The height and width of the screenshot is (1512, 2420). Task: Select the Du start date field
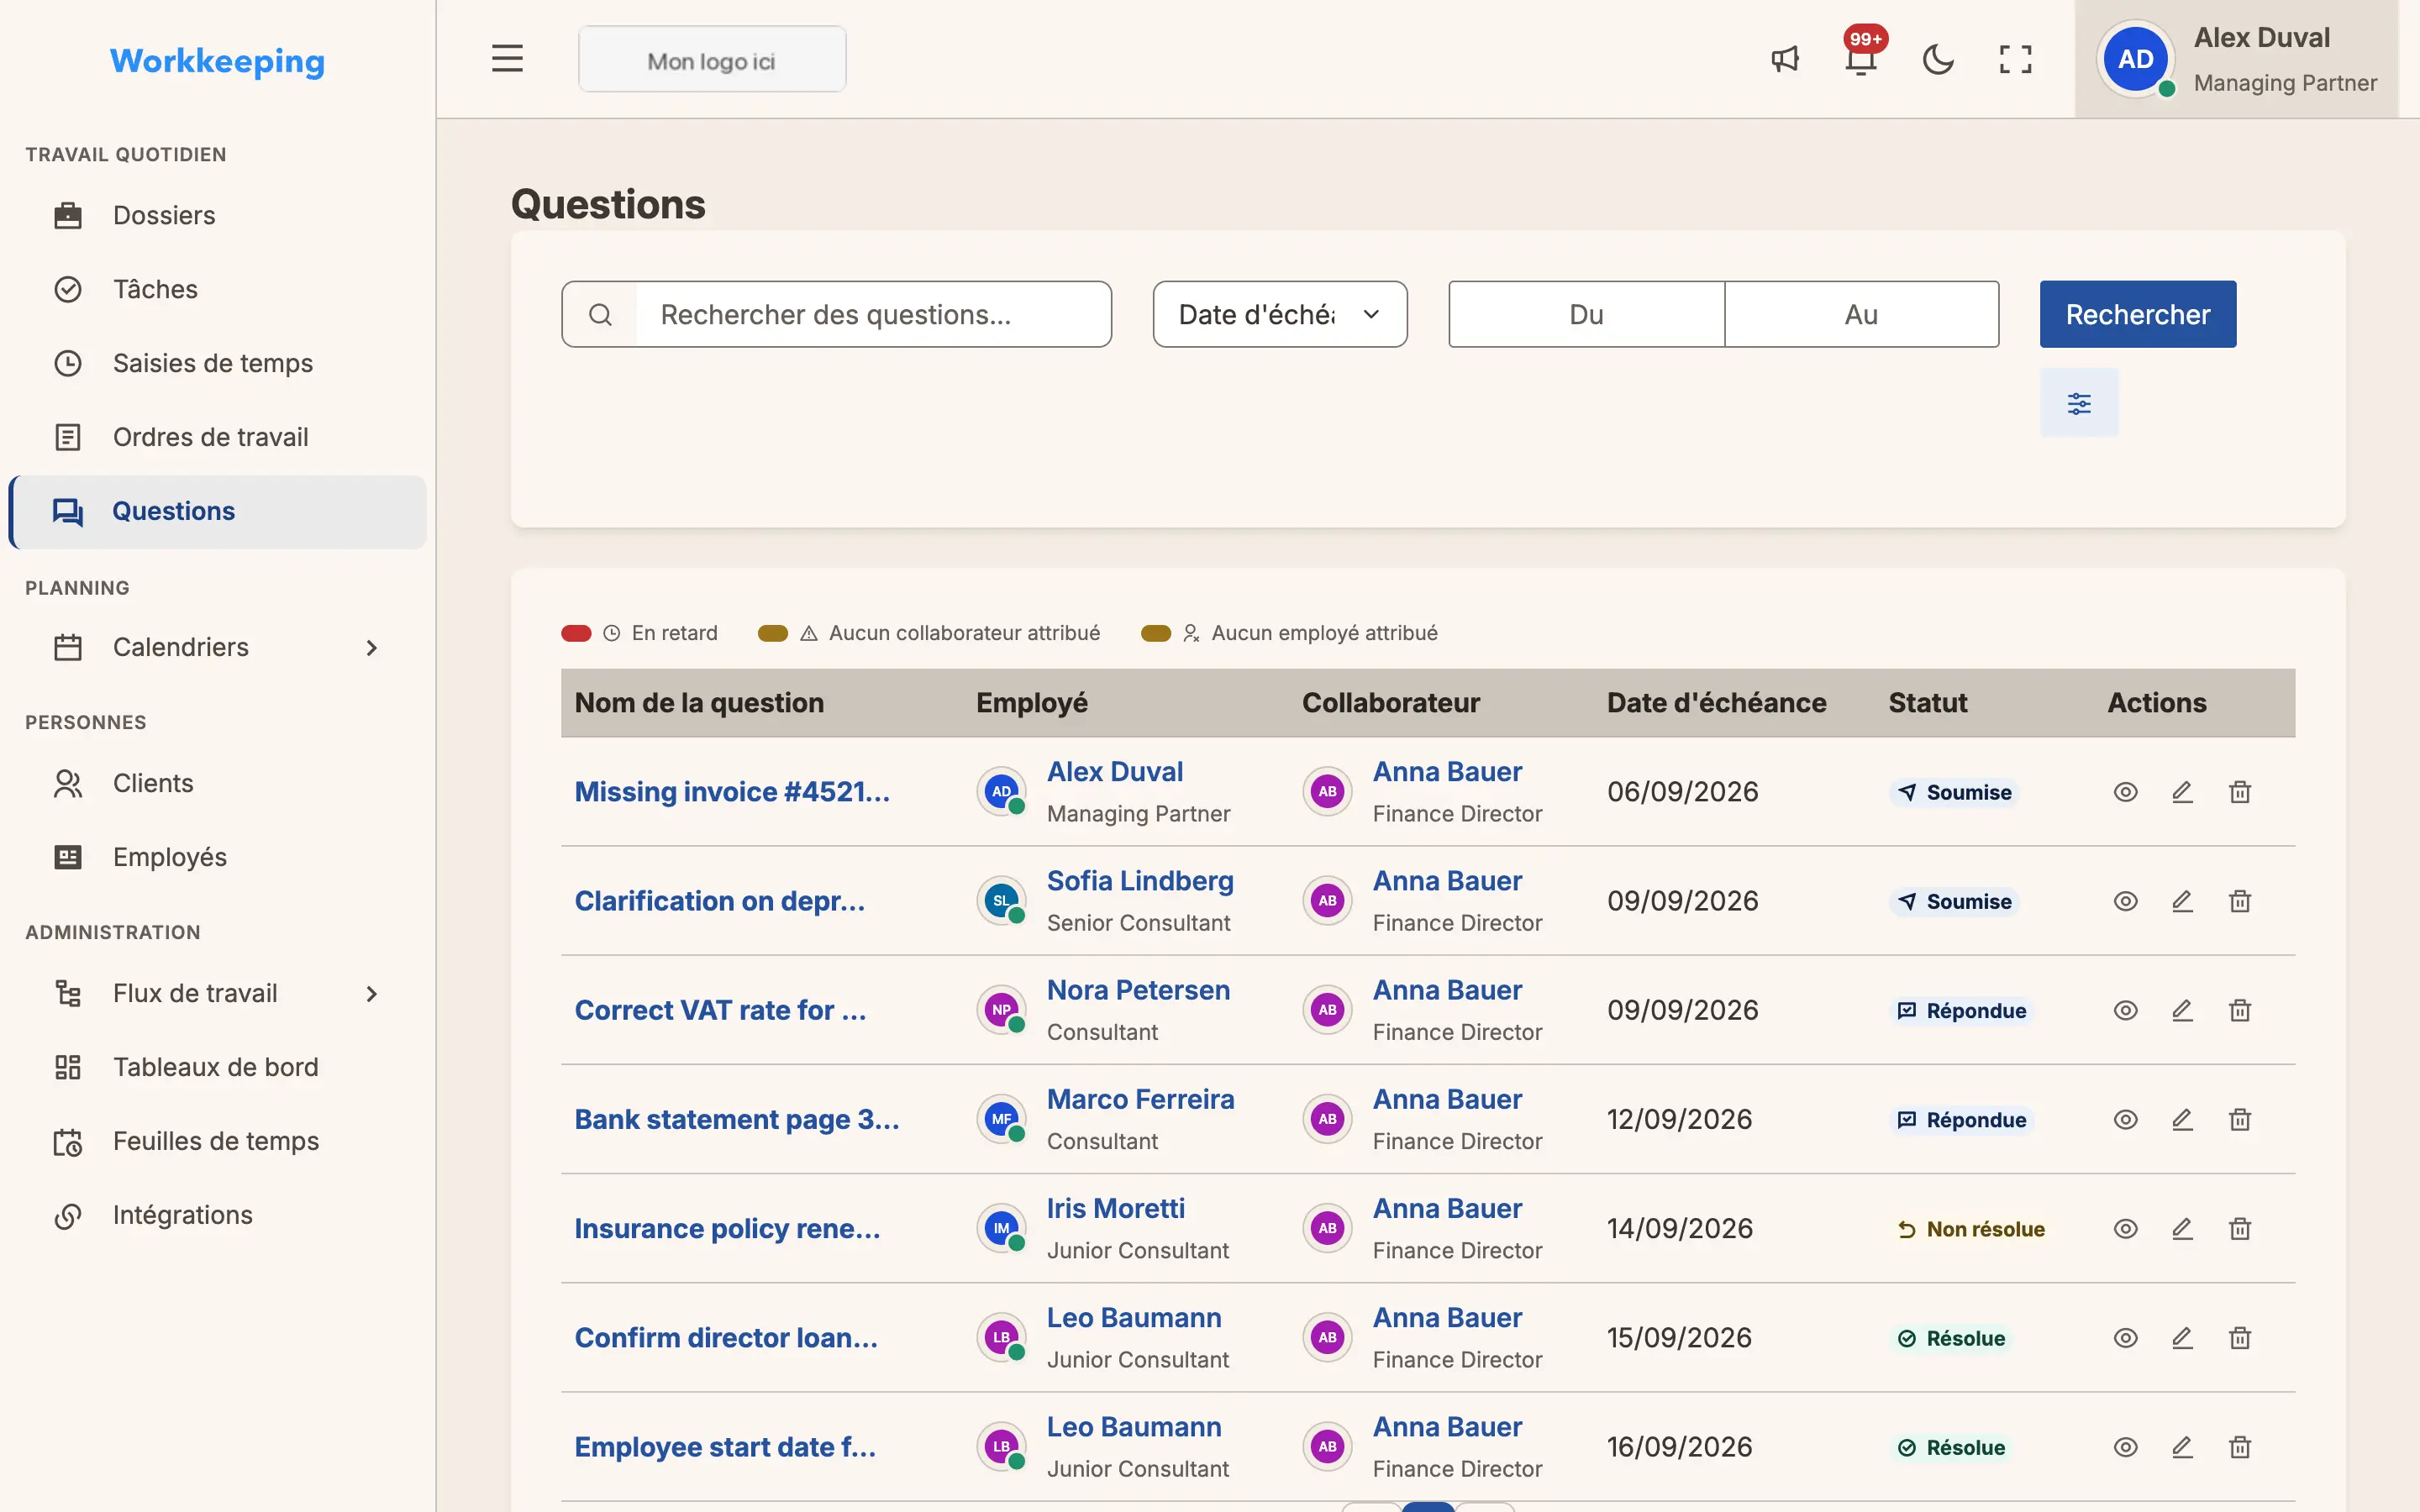pyautogui.click(x=1586, y=314)
